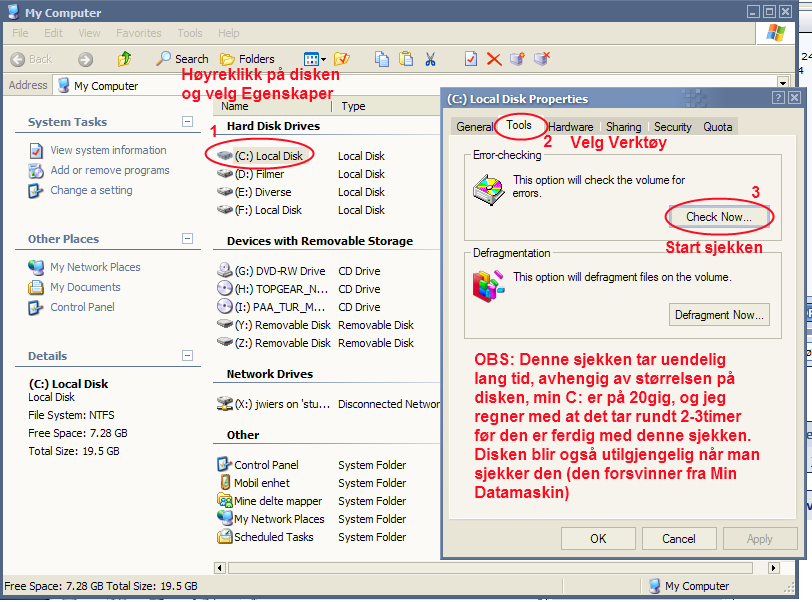
Task: Collapse the System Tasks panel
Action: (x=187, y=121)
